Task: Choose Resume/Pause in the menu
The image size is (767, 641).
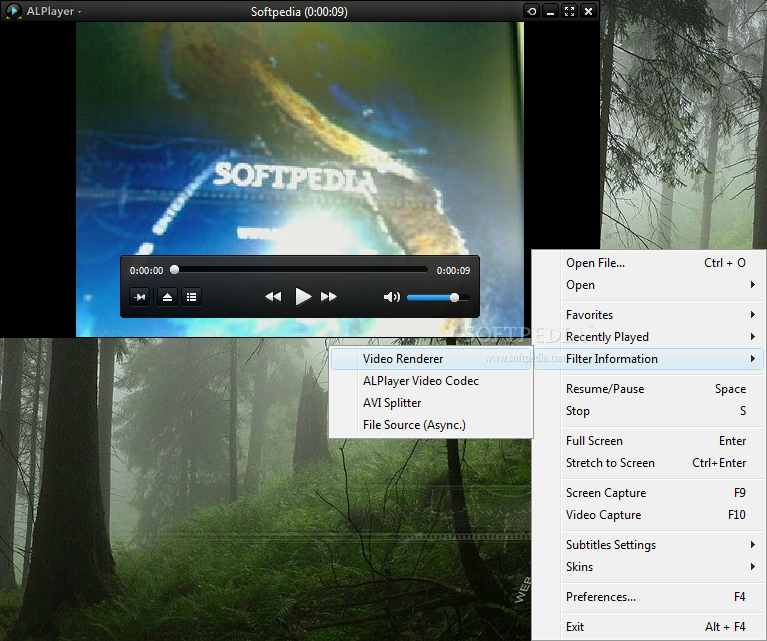Action: pyautogui.click(x=649, y=389)
